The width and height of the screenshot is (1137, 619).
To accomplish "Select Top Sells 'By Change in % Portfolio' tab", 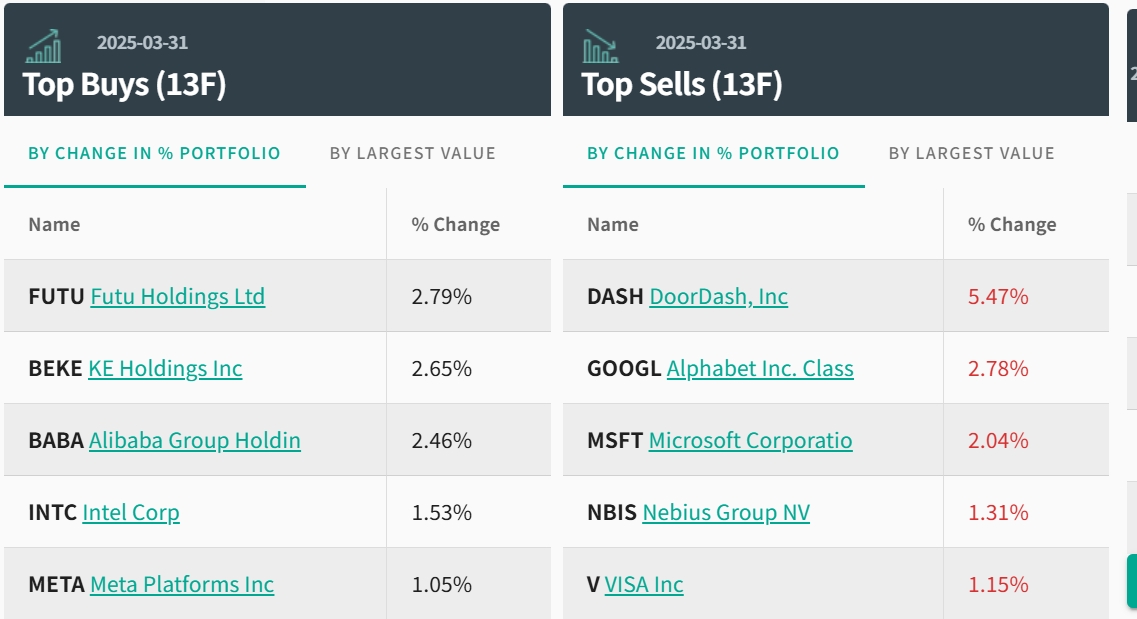I will click(x=713, y=154).
